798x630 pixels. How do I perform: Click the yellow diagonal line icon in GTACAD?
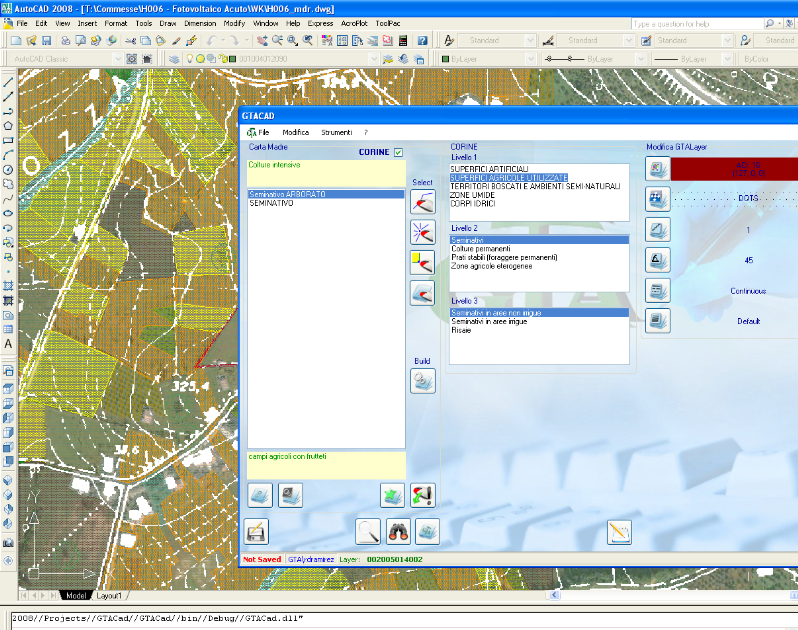point(619,532)
